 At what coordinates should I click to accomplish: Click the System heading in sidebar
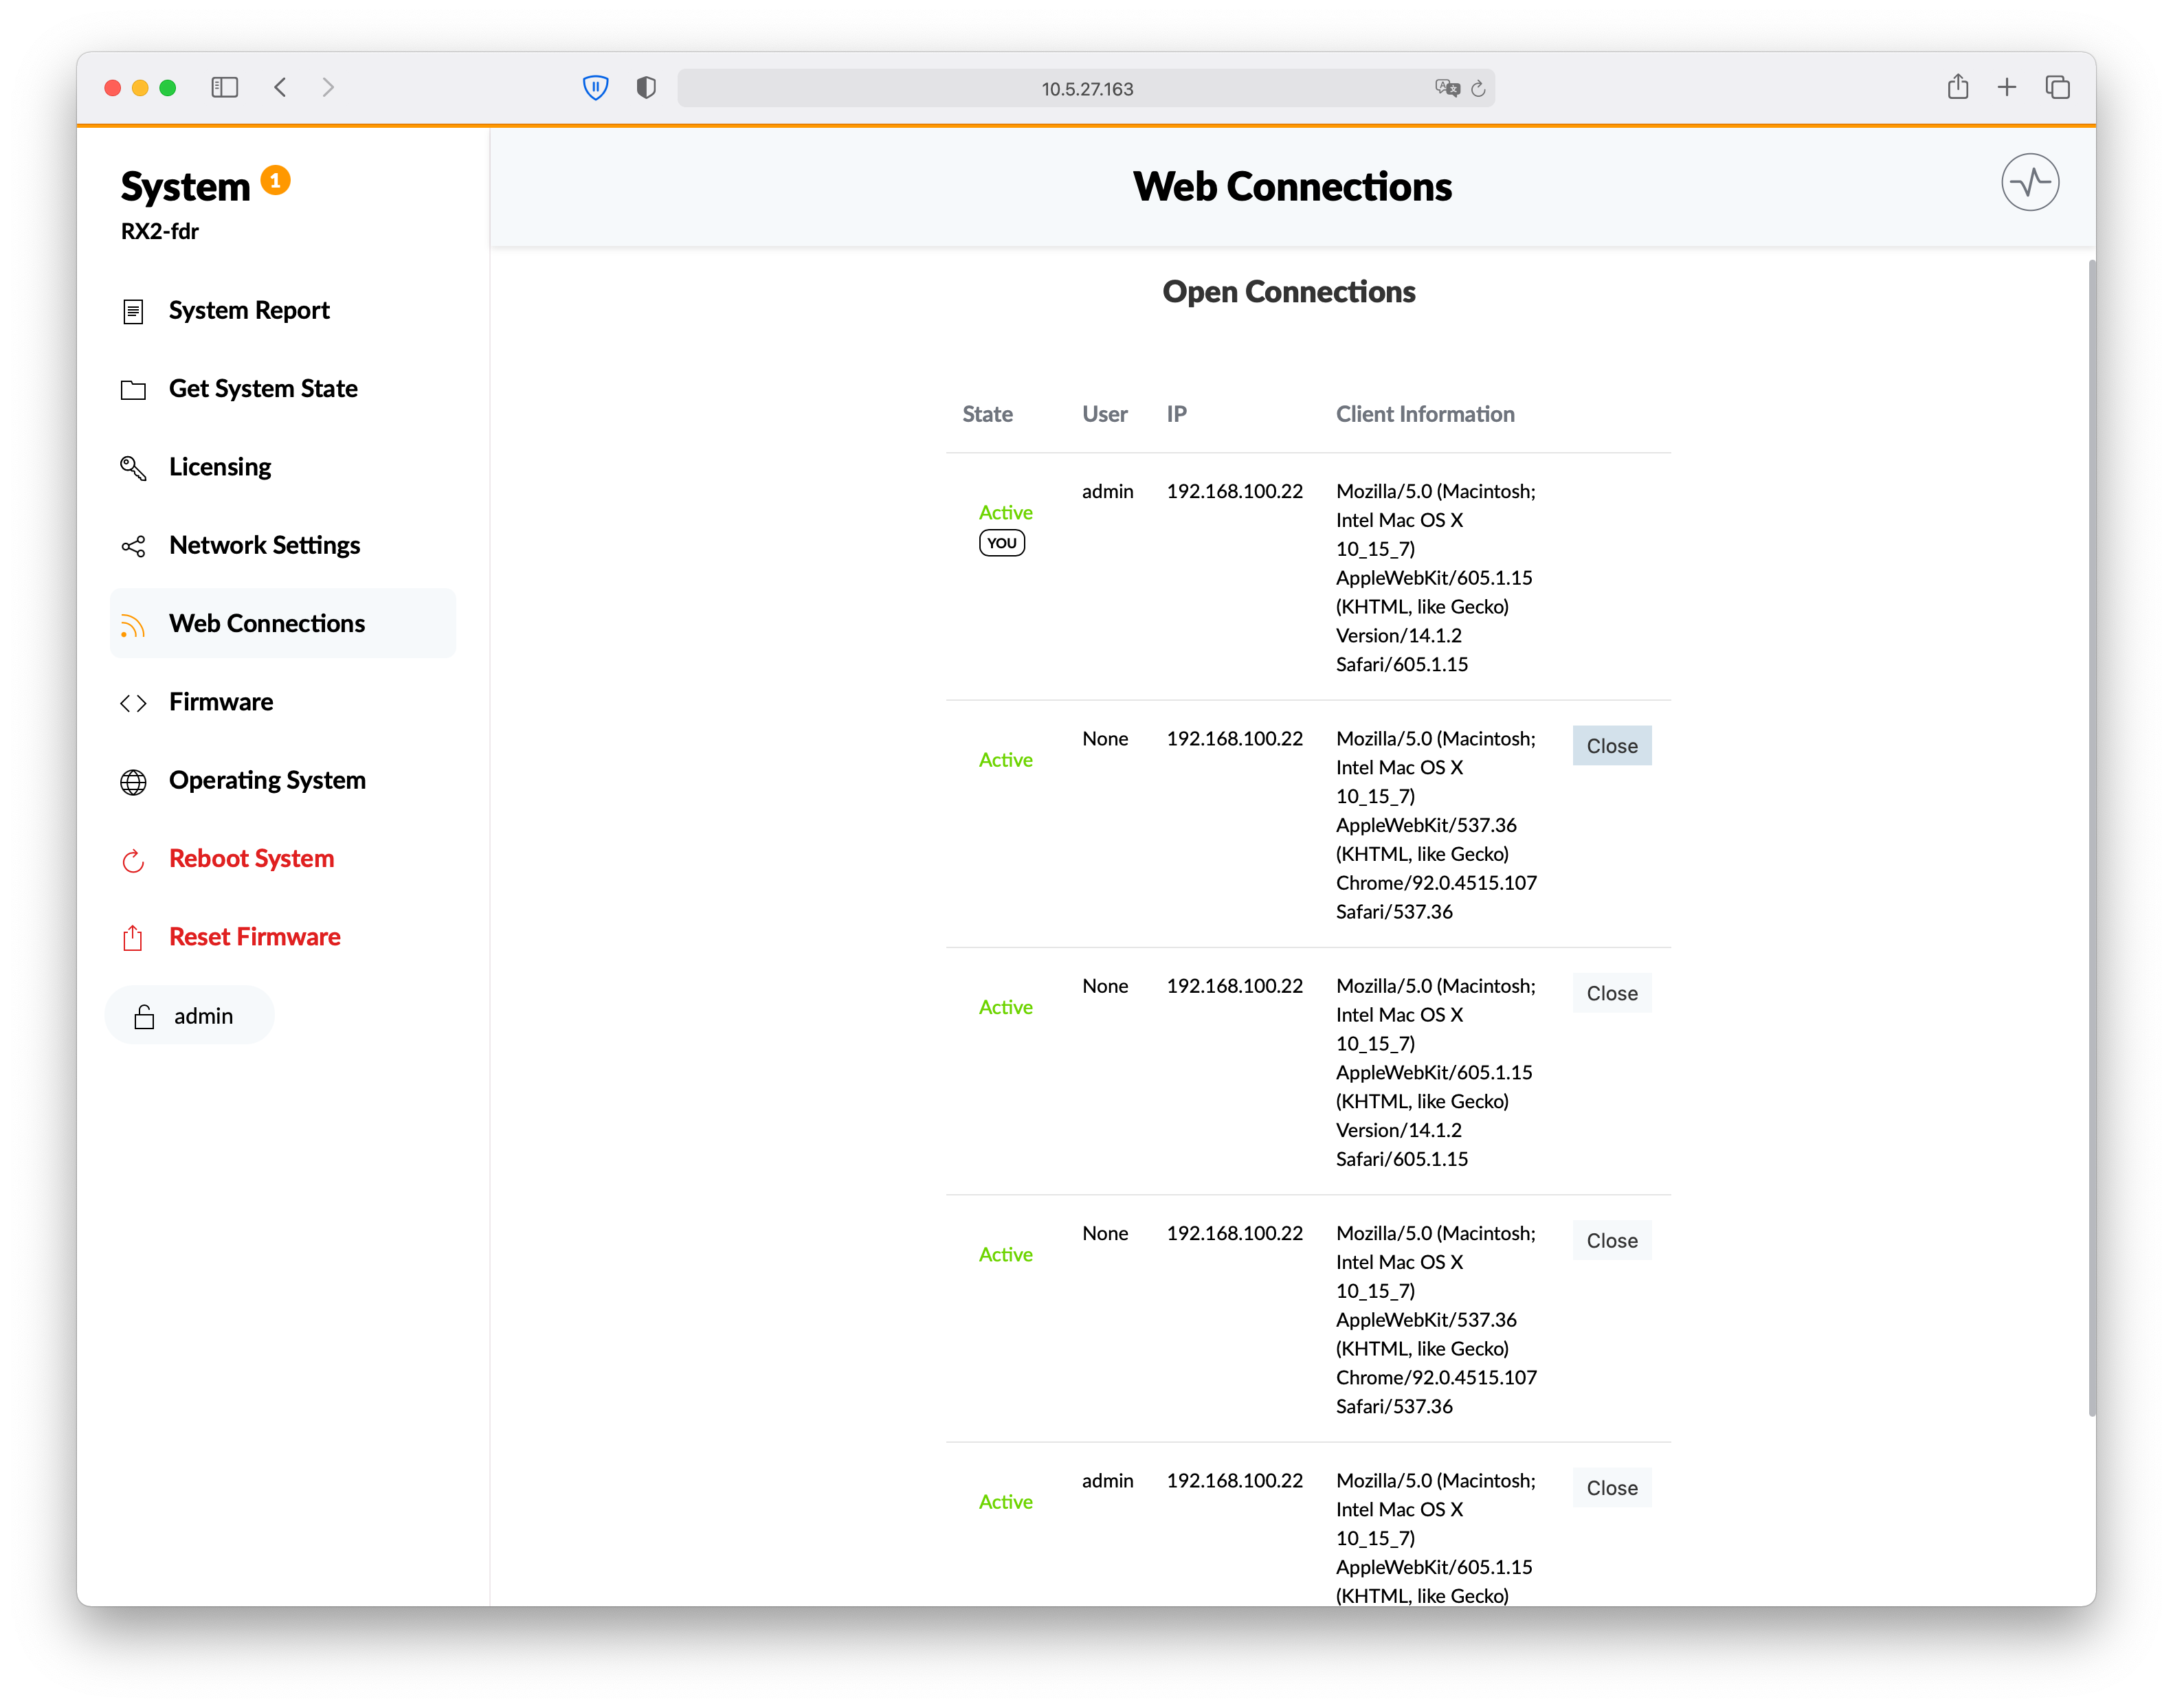[x=185, y=187]
